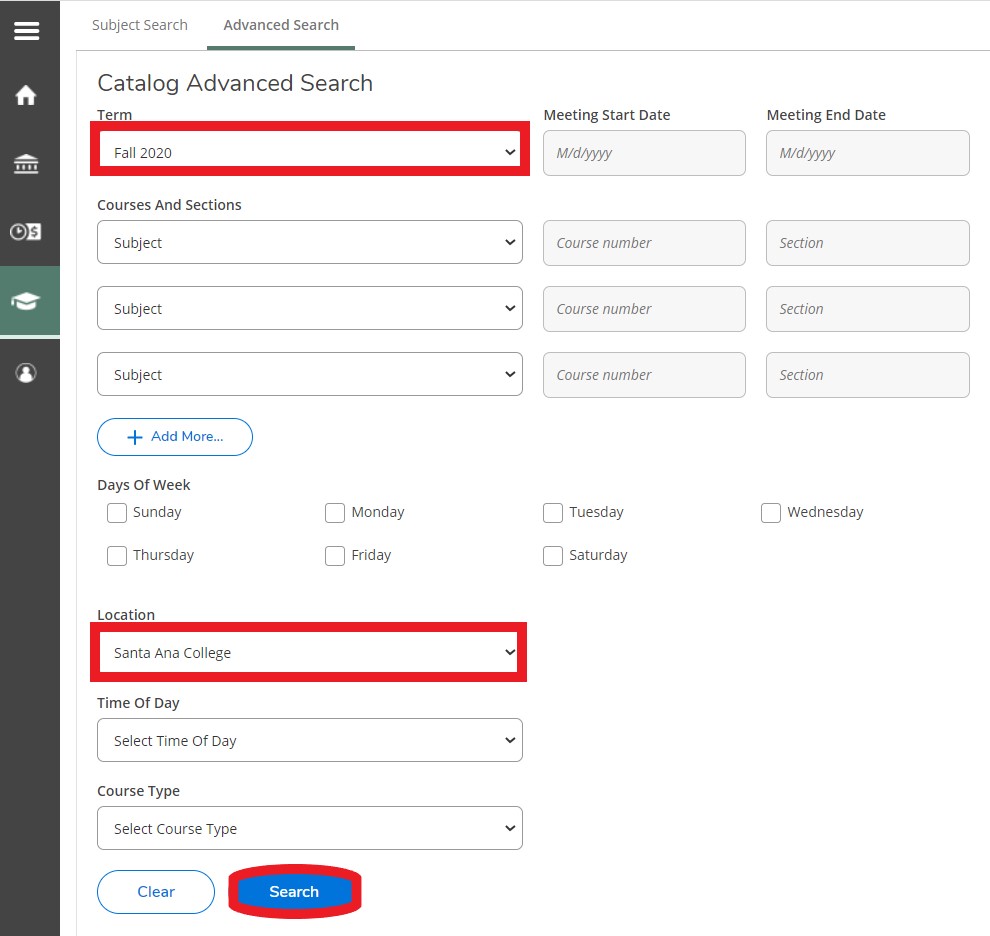
Task: Click the clock and dollar sidebar icon
Action: [27, 232]
